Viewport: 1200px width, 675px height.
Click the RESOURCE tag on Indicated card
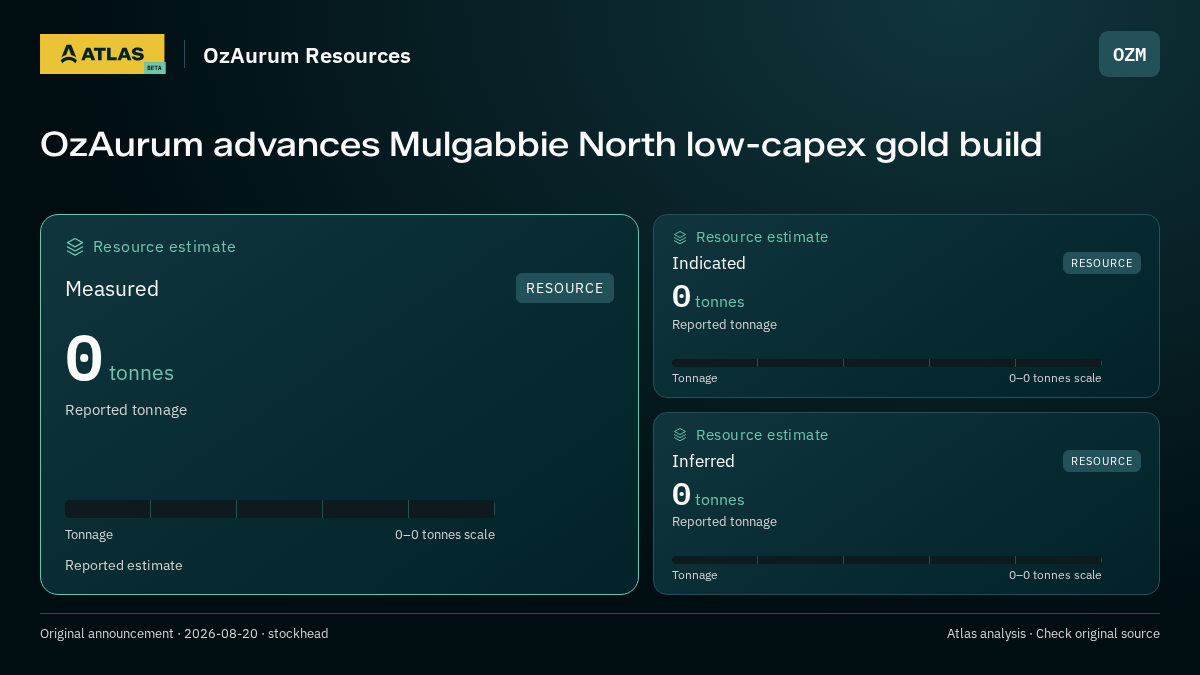(x=1102, y=263)
